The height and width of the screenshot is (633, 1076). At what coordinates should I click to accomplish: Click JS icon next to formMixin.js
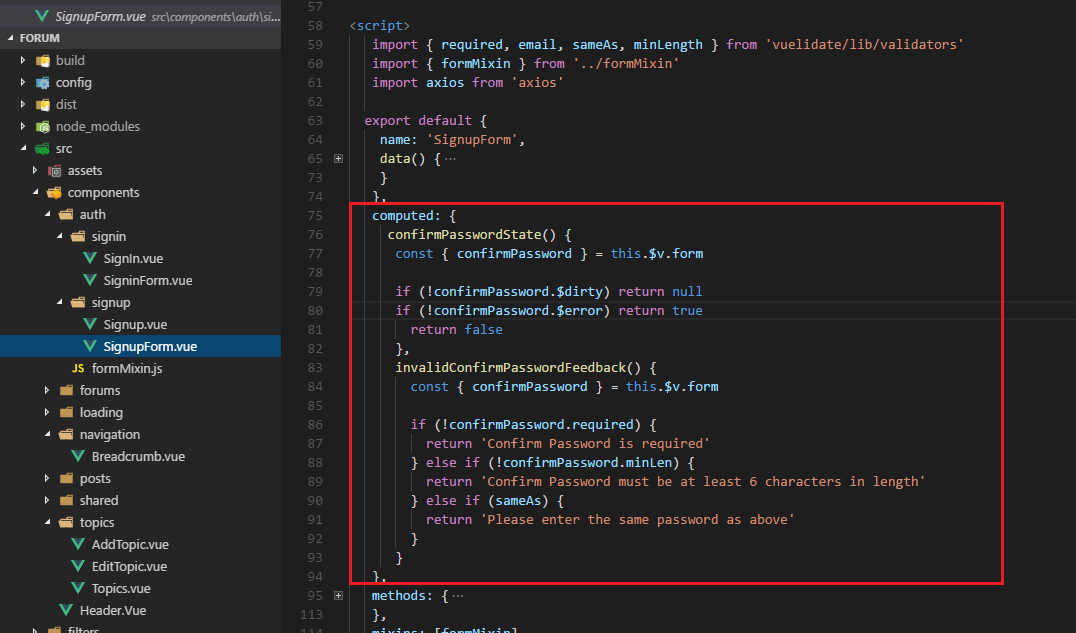tap(78, 369)
